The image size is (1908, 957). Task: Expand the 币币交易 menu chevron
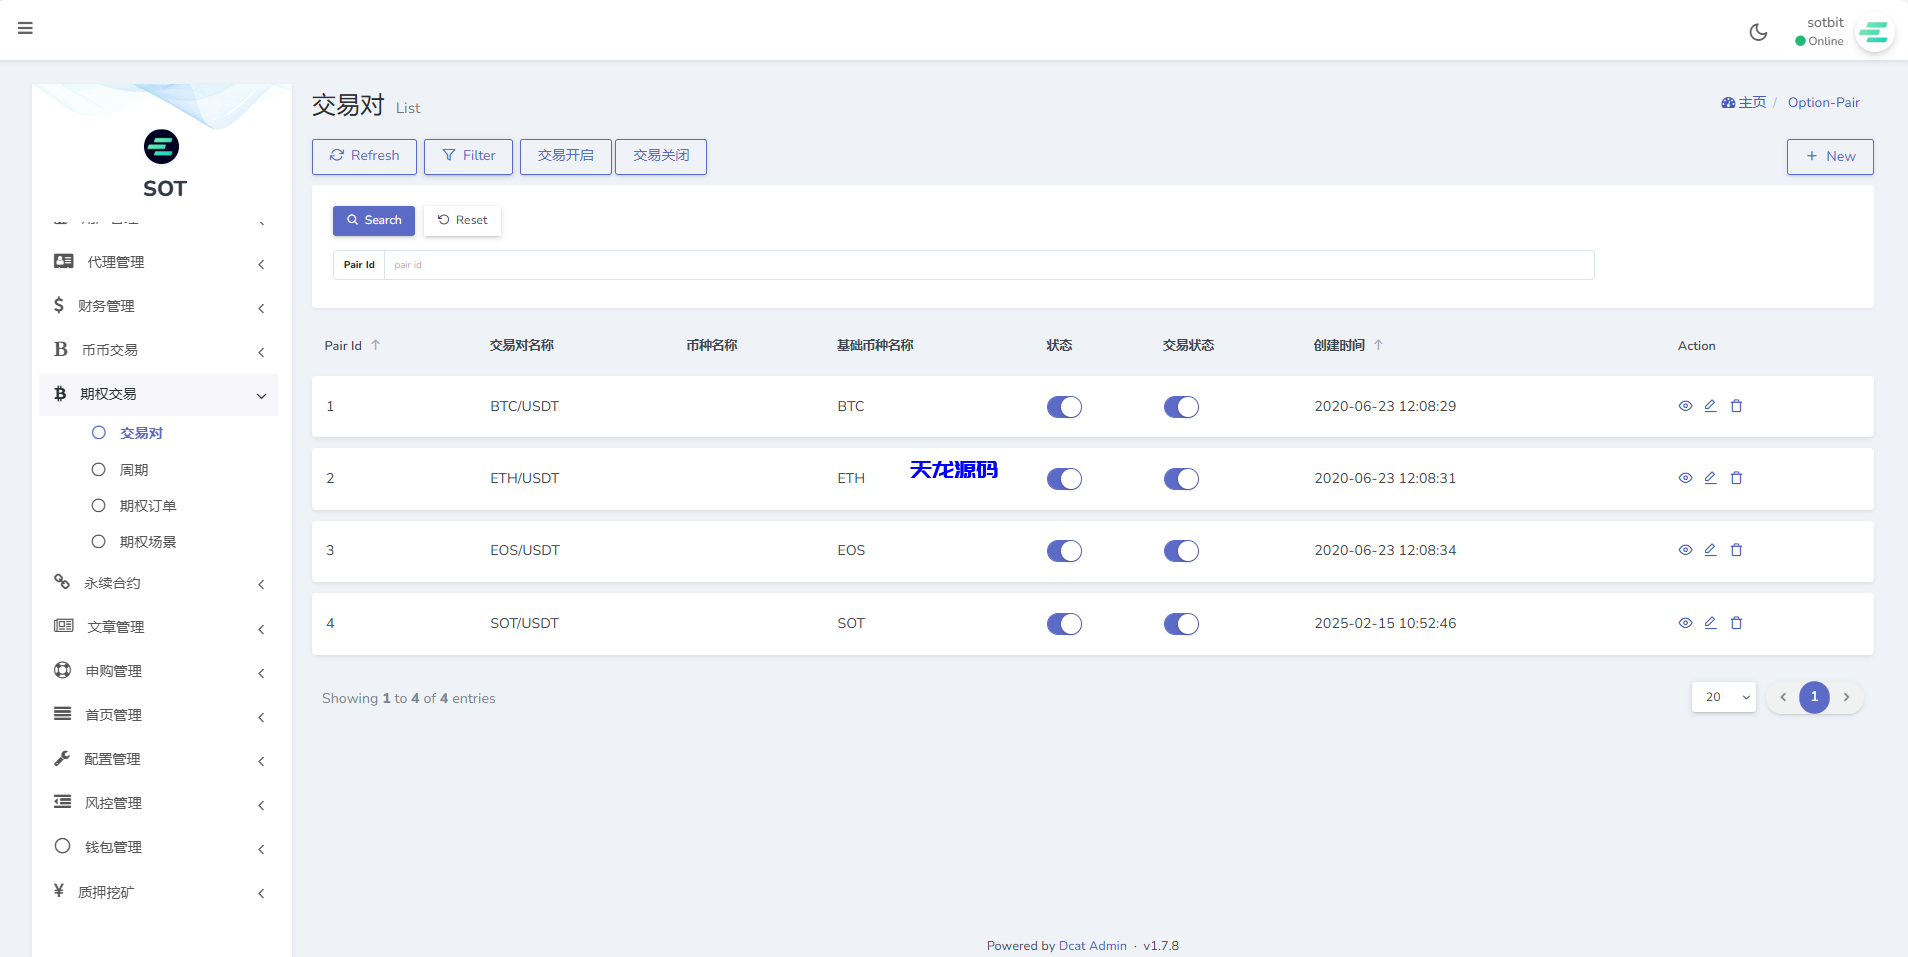coord(261,352)
